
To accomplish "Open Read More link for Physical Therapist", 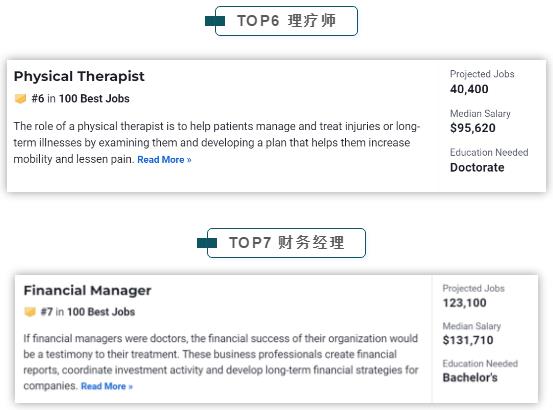I will click(x=164, y=160).
